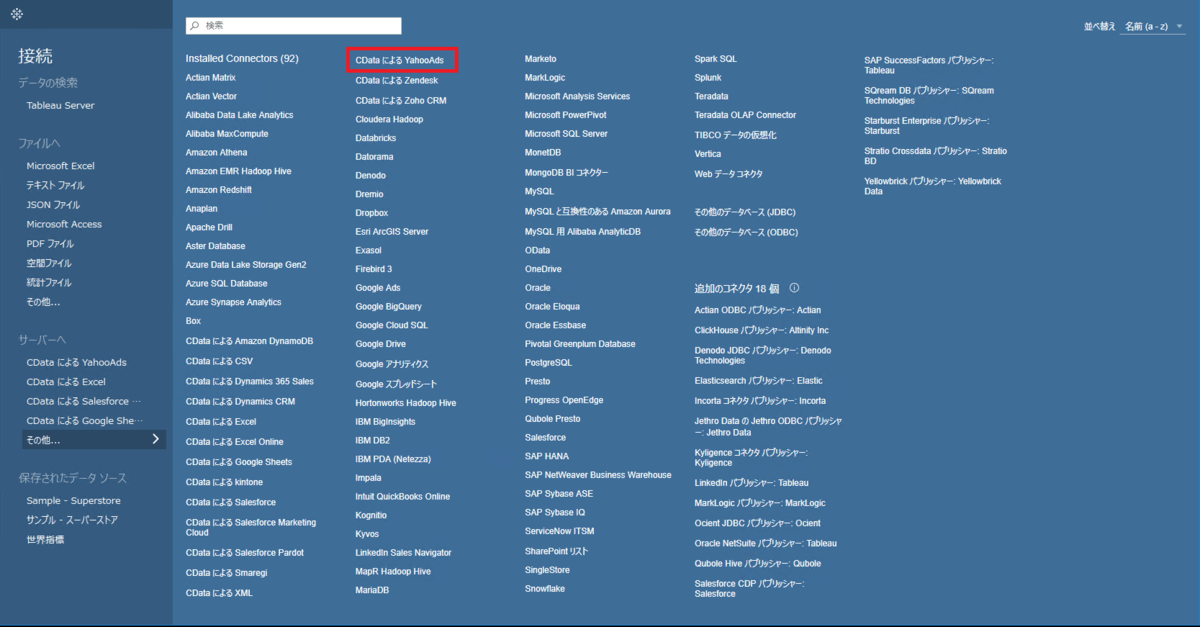Open the 名前 (a - z) sort dropdown
The image size is (1200, 627).
point(1154,26)
